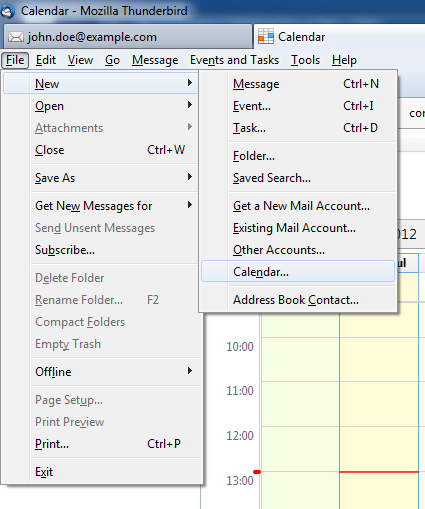Expand the Open submenu arrow
The width and height of the screenshot is (425, 509).
pos(190,105)
